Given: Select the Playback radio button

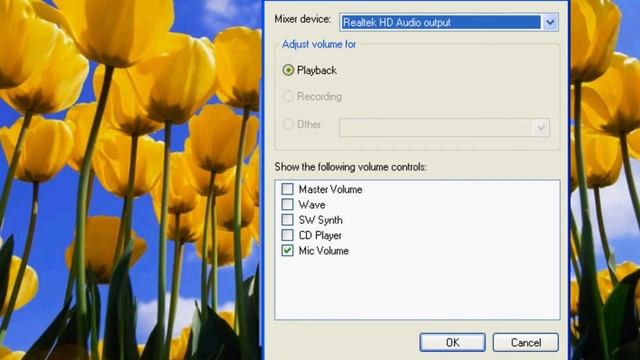Looking at the screenshot, I should click(288, 70).
